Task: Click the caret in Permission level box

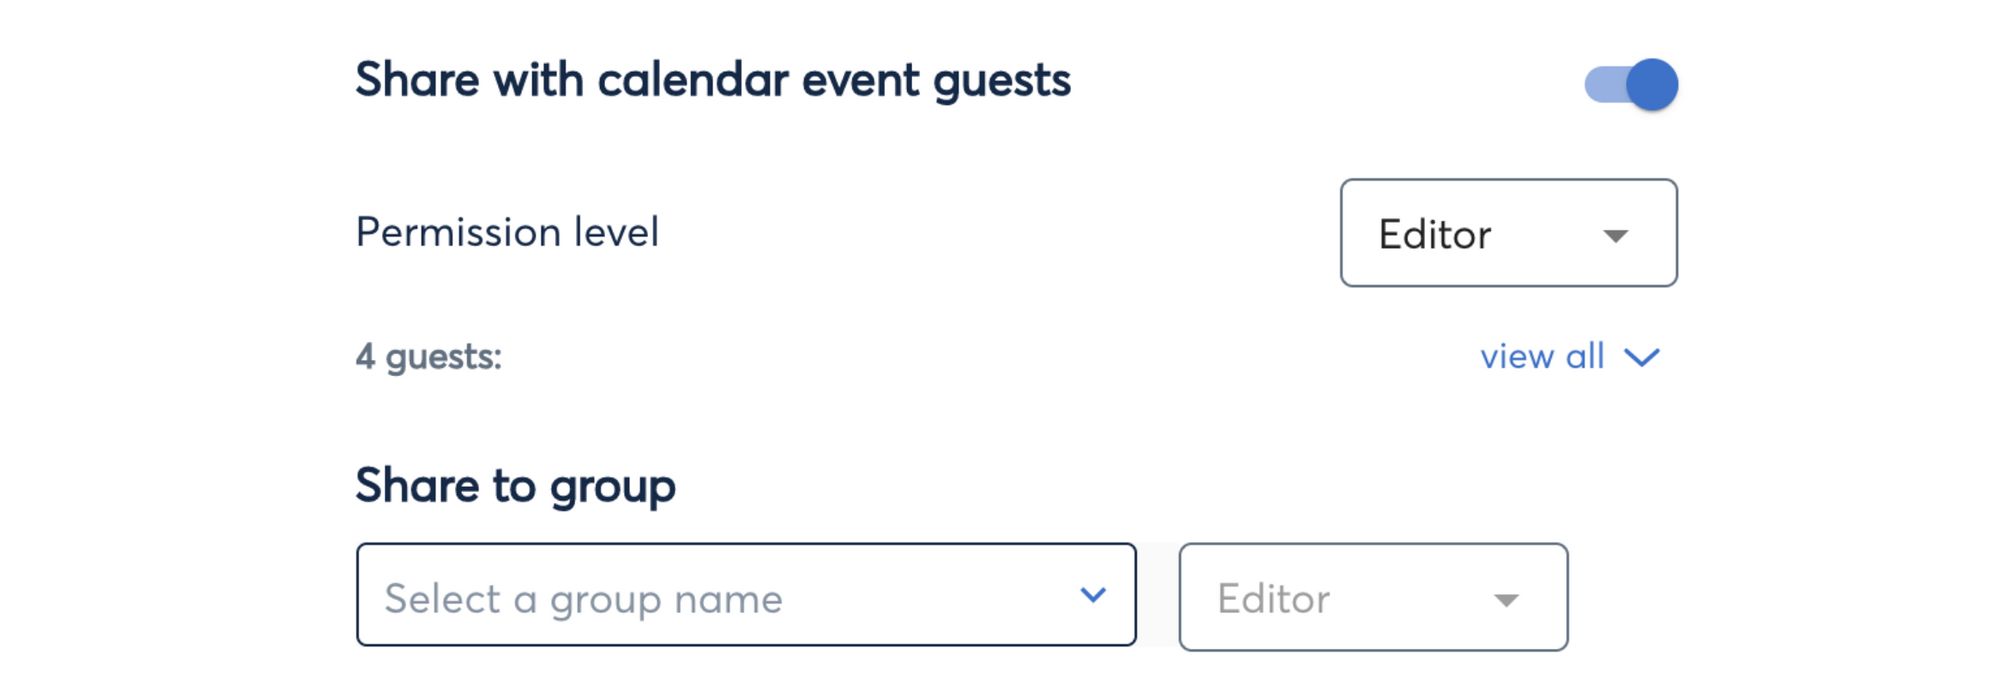Action: pos(1615,236)
